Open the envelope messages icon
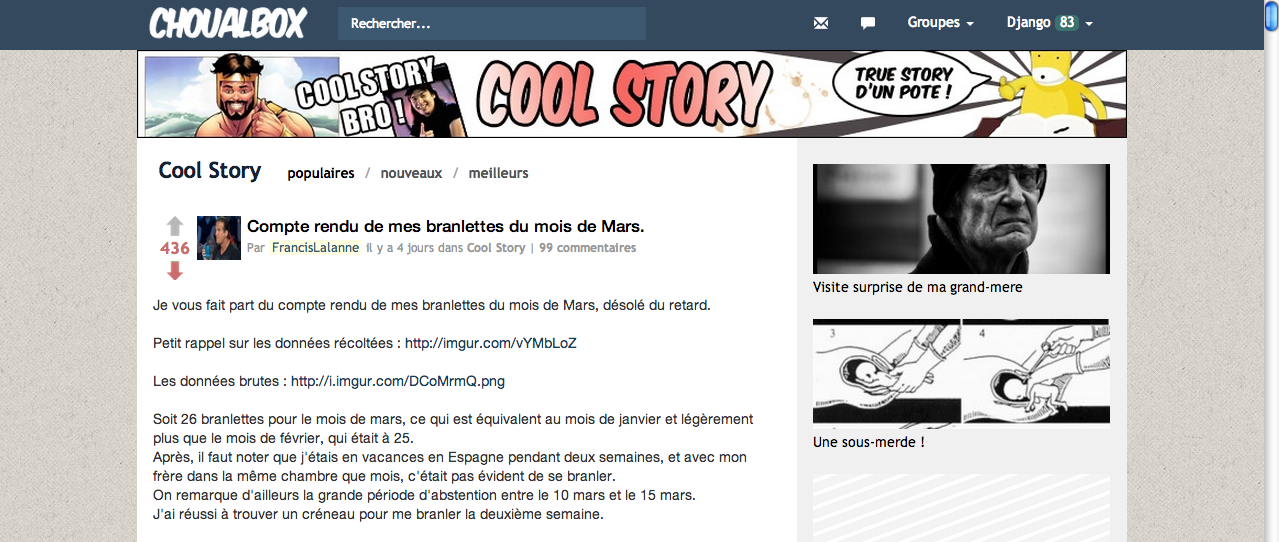The height and width of the screenshot is (542, 1279). click(821, 23)
